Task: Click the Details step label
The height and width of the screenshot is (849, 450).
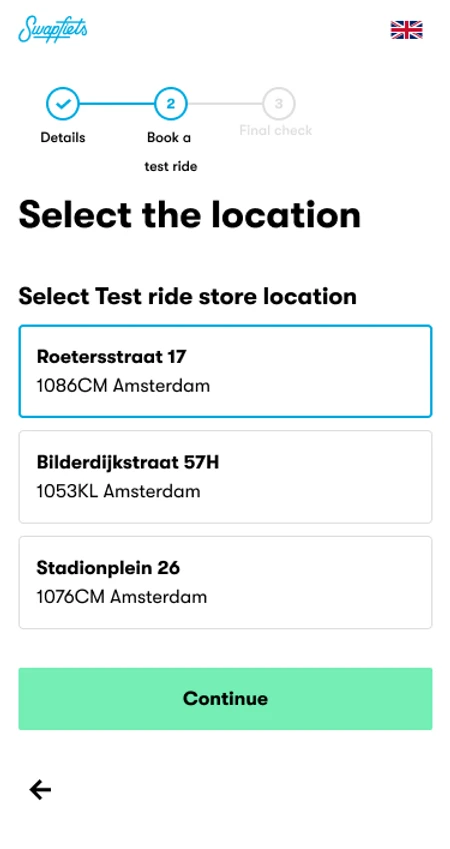Action: tap(63, 138)
